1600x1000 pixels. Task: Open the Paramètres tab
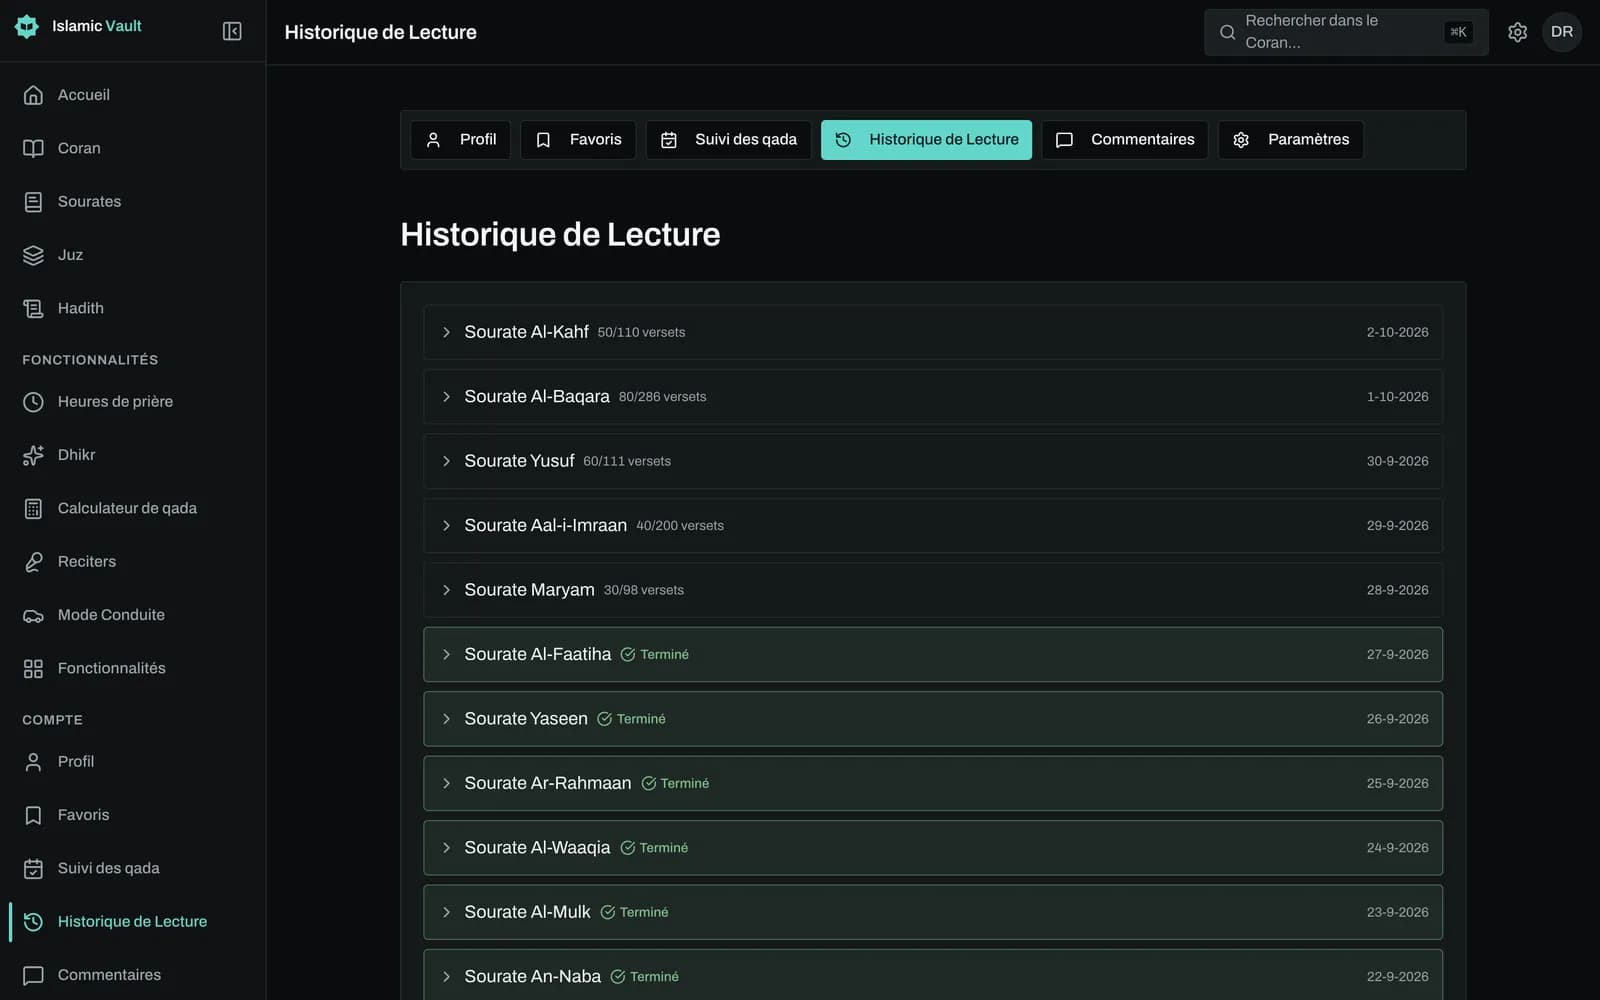coord(1291,140)
